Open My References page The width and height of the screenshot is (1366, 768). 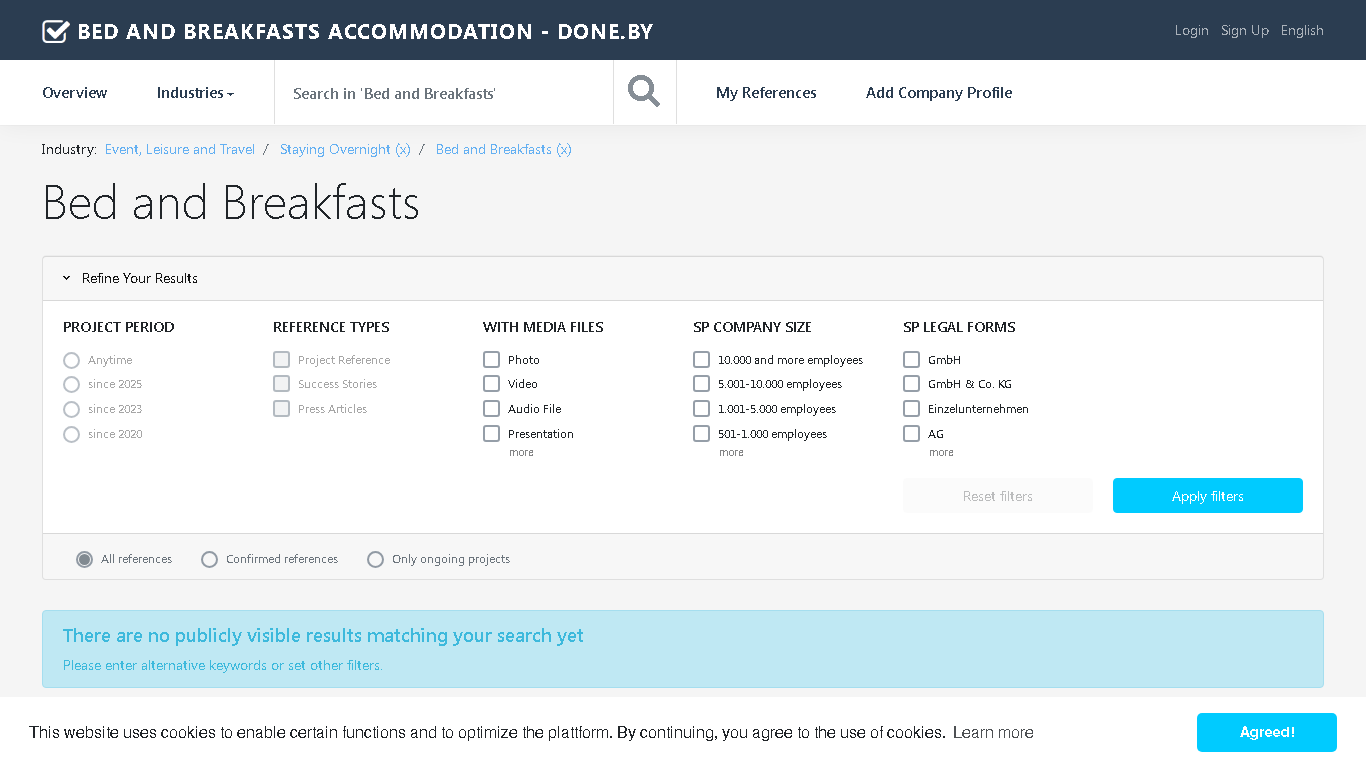point(766,93)
